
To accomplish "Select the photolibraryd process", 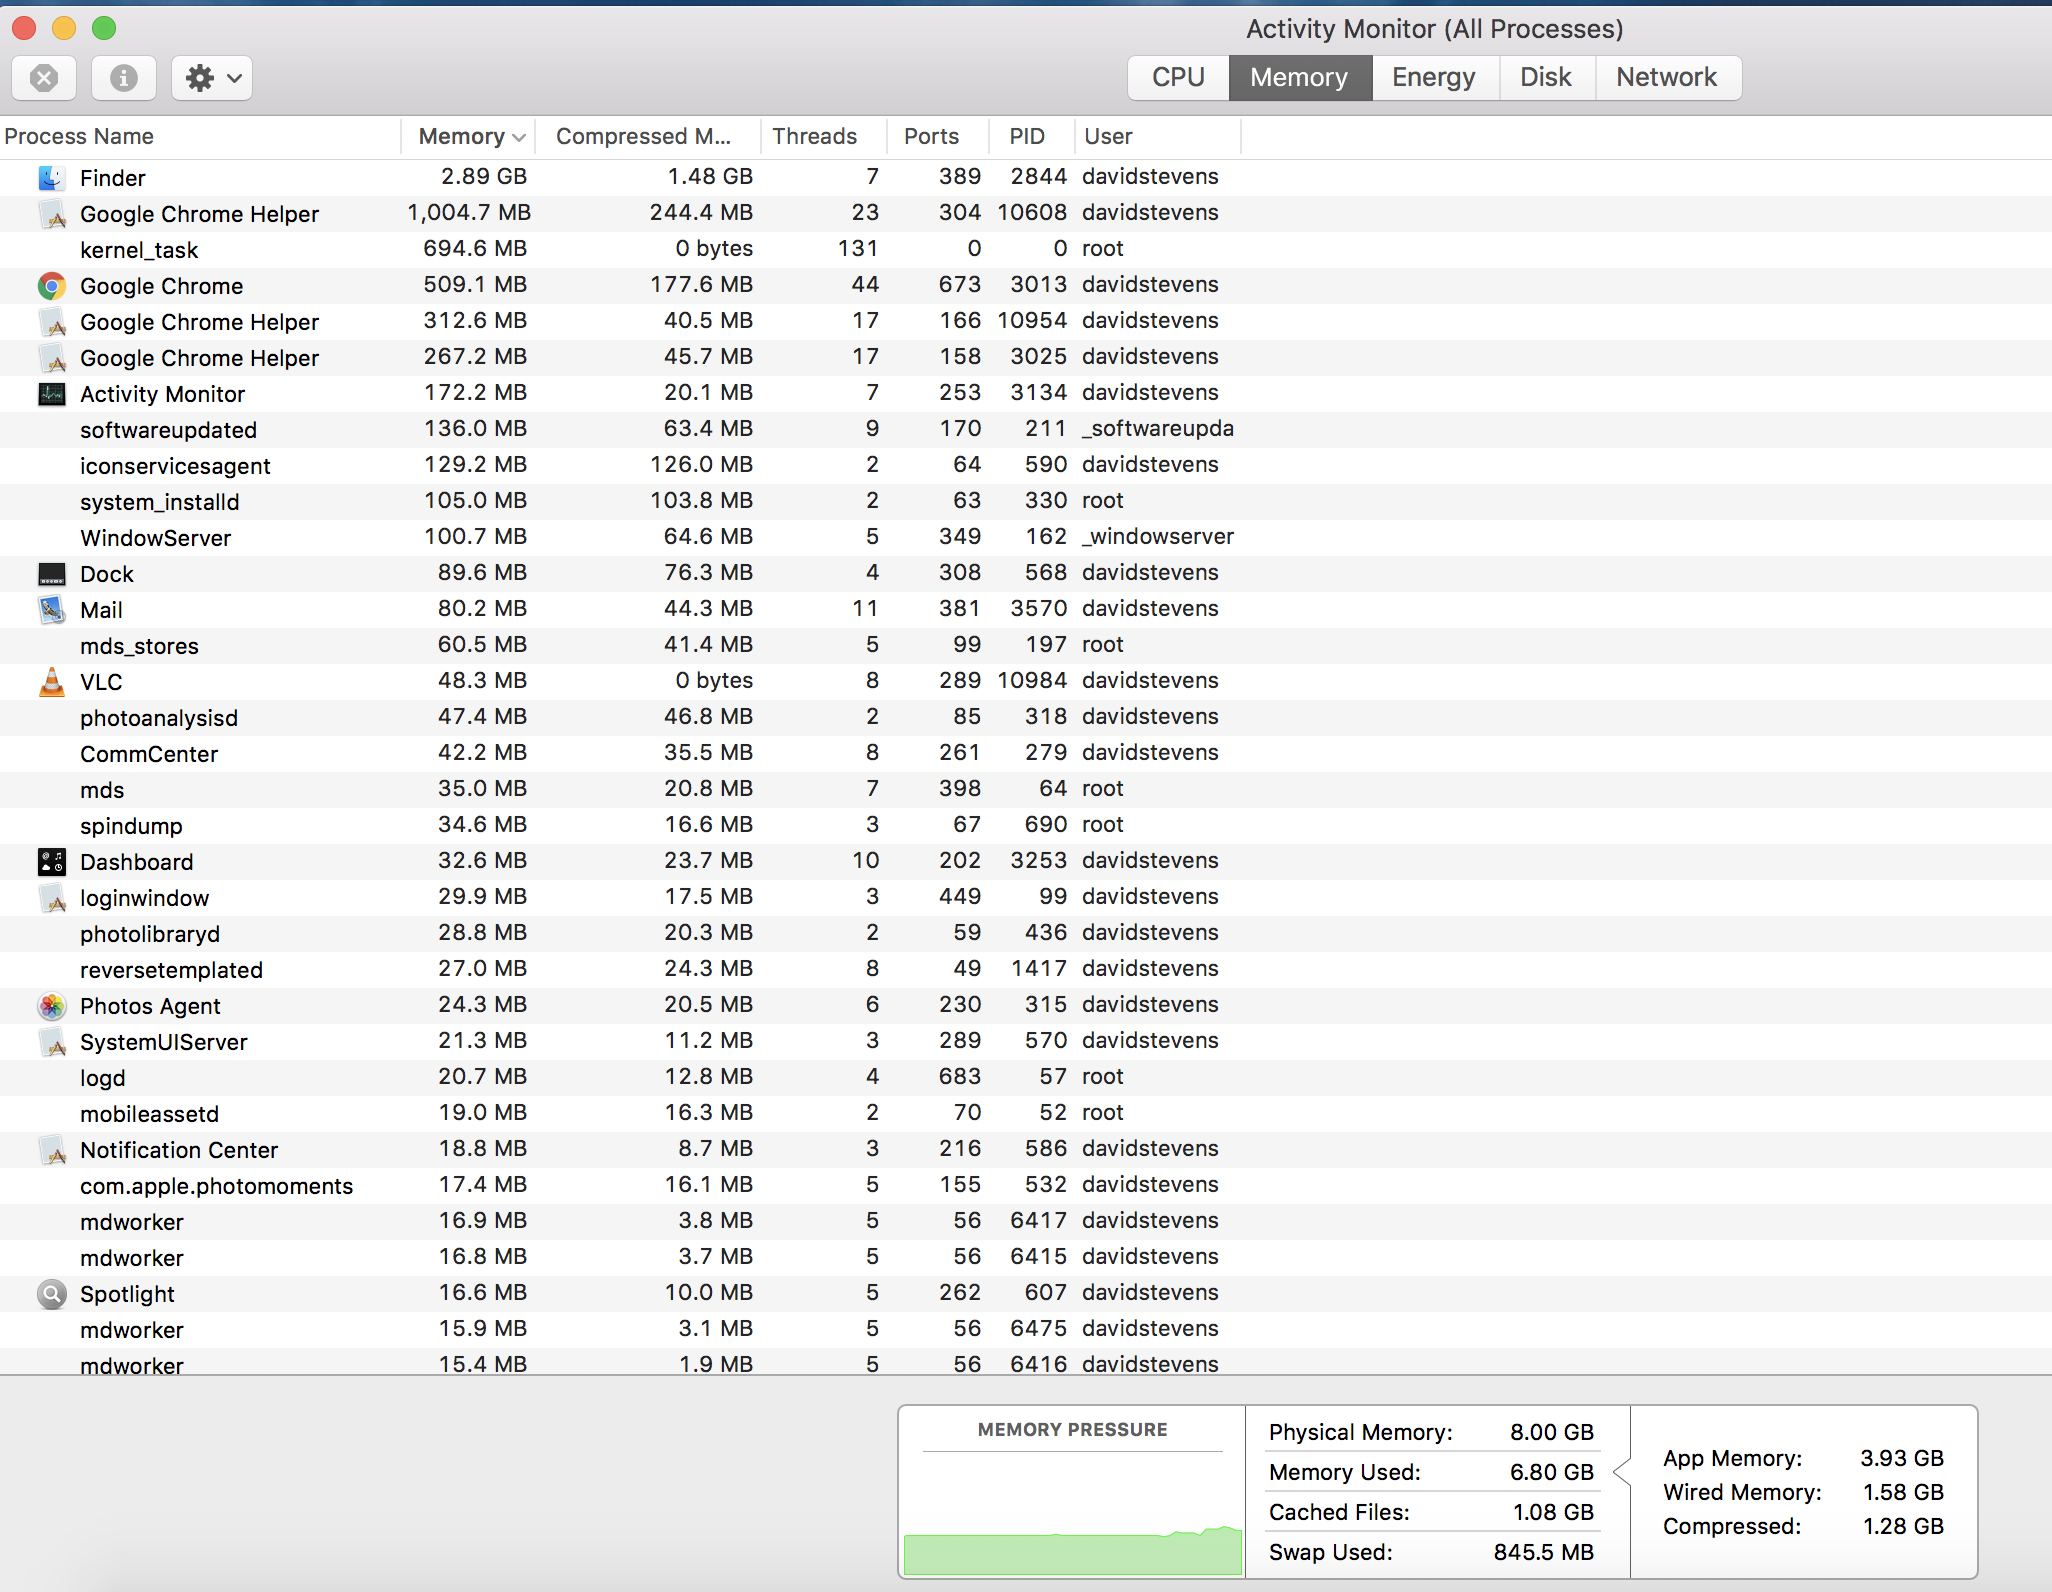I will click(x=1026, y=933).
